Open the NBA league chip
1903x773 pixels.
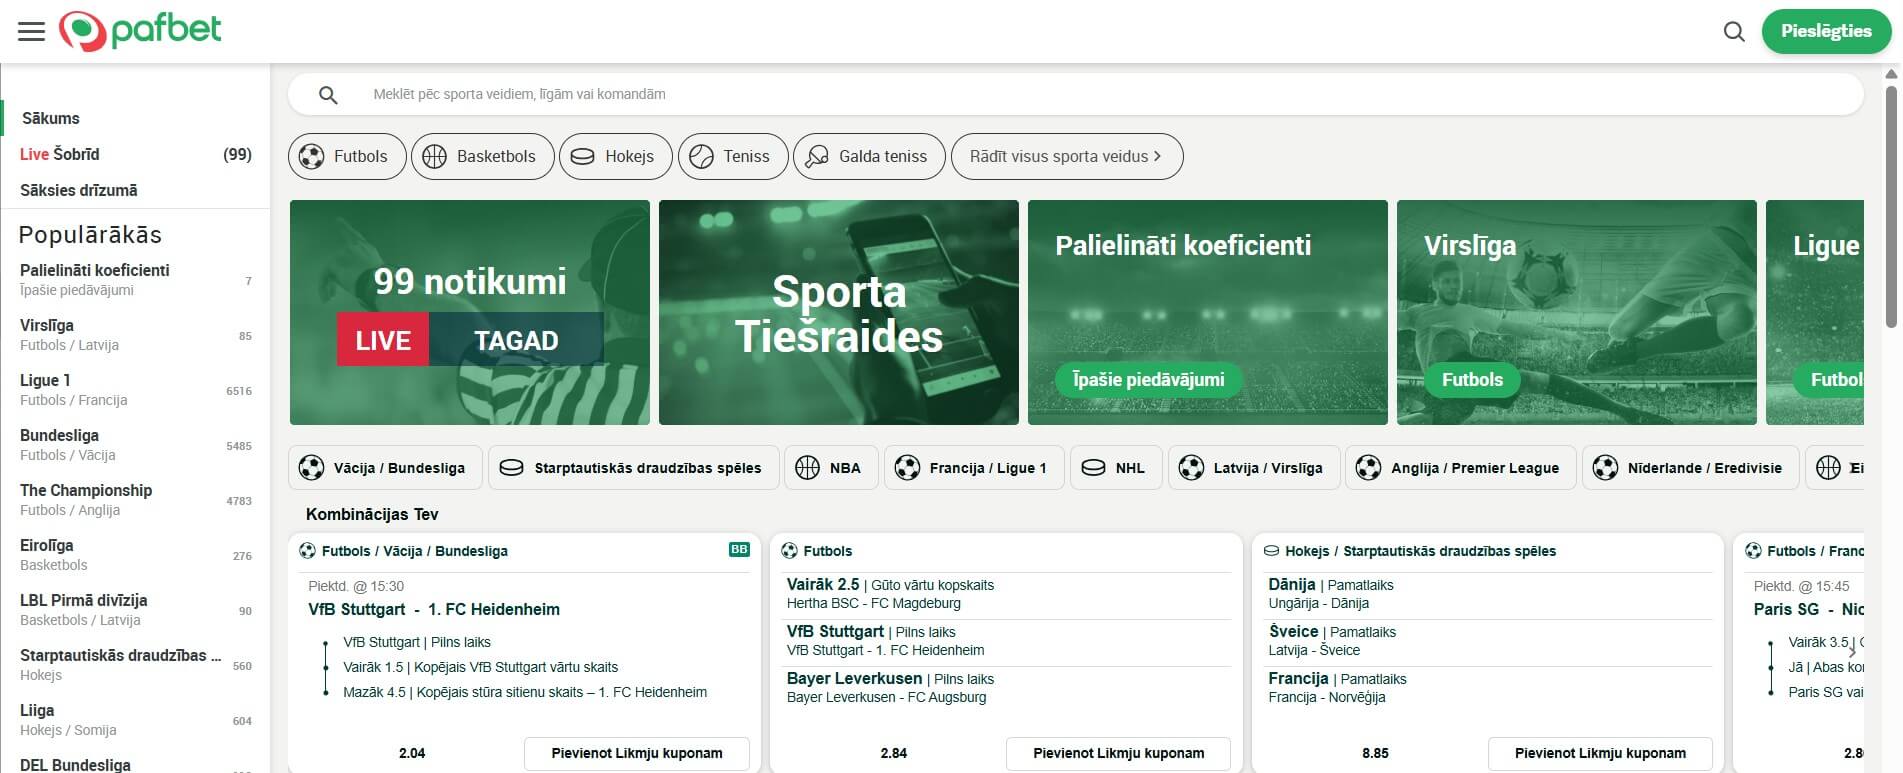(831, 468)
